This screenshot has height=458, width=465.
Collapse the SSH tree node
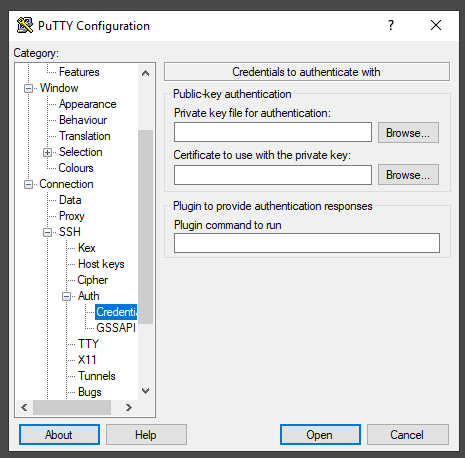click(x=48, y=232)
